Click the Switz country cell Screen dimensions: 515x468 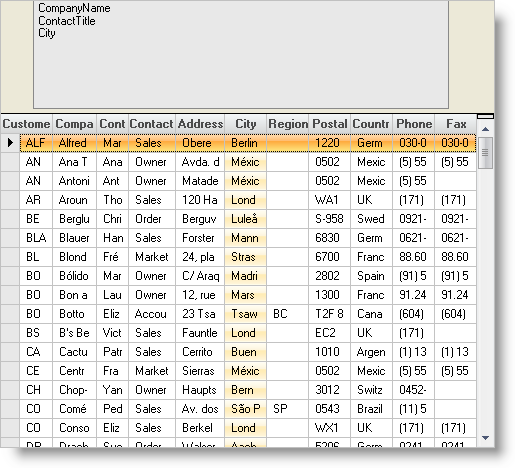[x=372, y=390]
